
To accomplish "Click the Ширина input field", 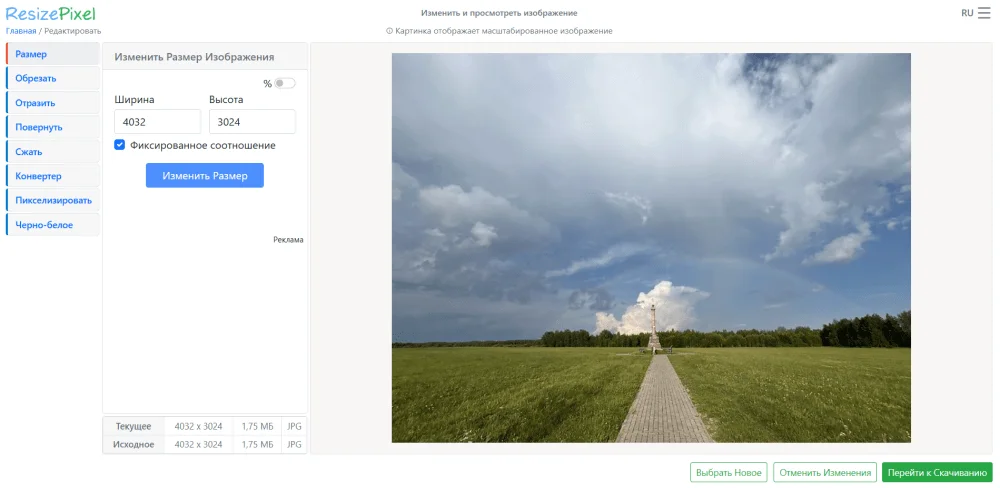I will [157, 121].
